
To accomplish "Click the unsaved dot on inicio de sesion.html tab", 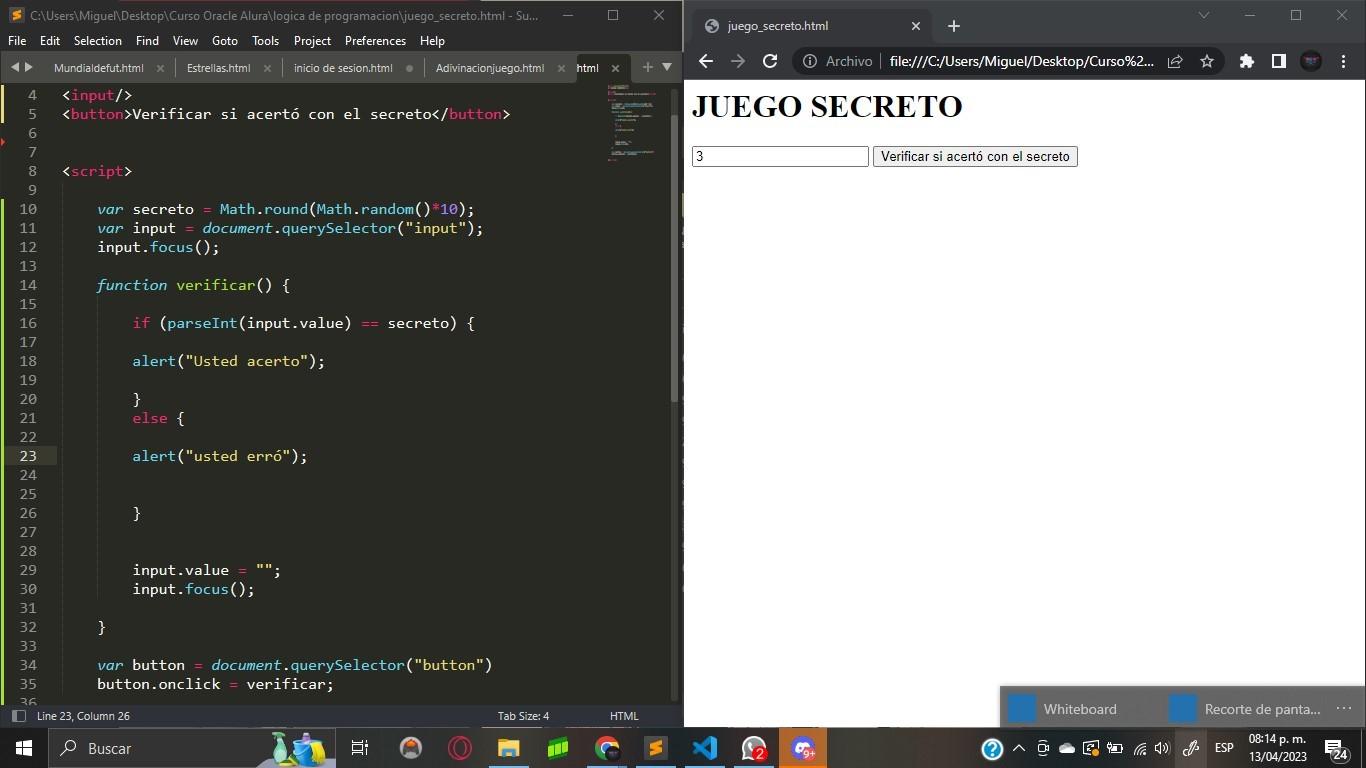I will click(x=409, y=68).
